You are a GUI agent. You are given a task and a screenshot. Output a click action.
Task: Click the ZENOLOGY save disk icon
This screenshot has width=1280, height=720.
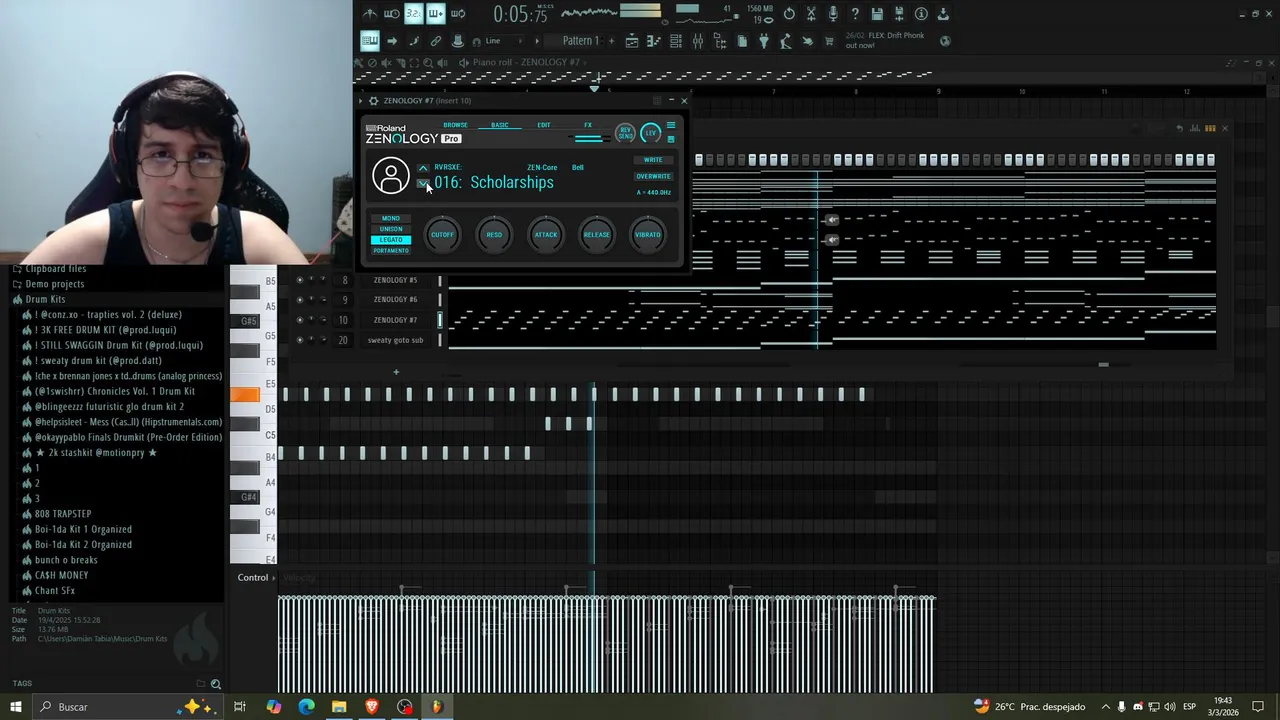671,139
